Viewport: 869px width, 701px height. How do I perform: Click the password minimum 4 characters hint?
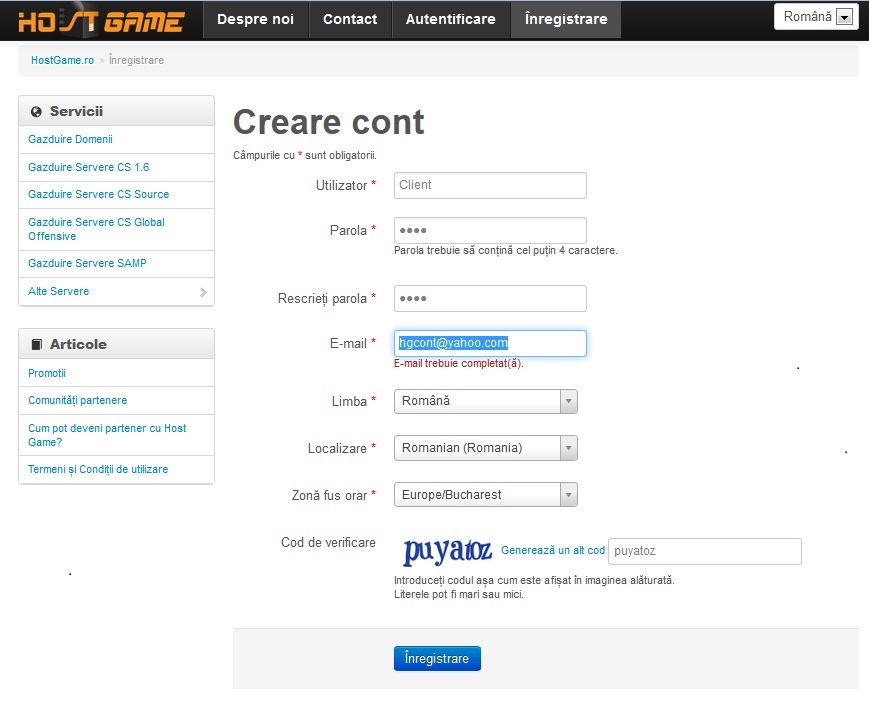point(505,250)
